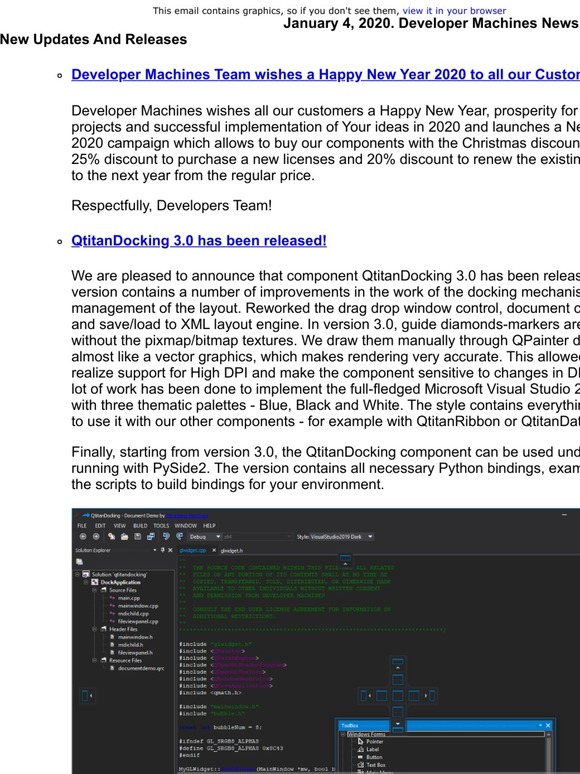Switch to the glwidget.cpp tab
This screenshot has height=774, width=580.
pyautogui.click(x=193, y=550)
